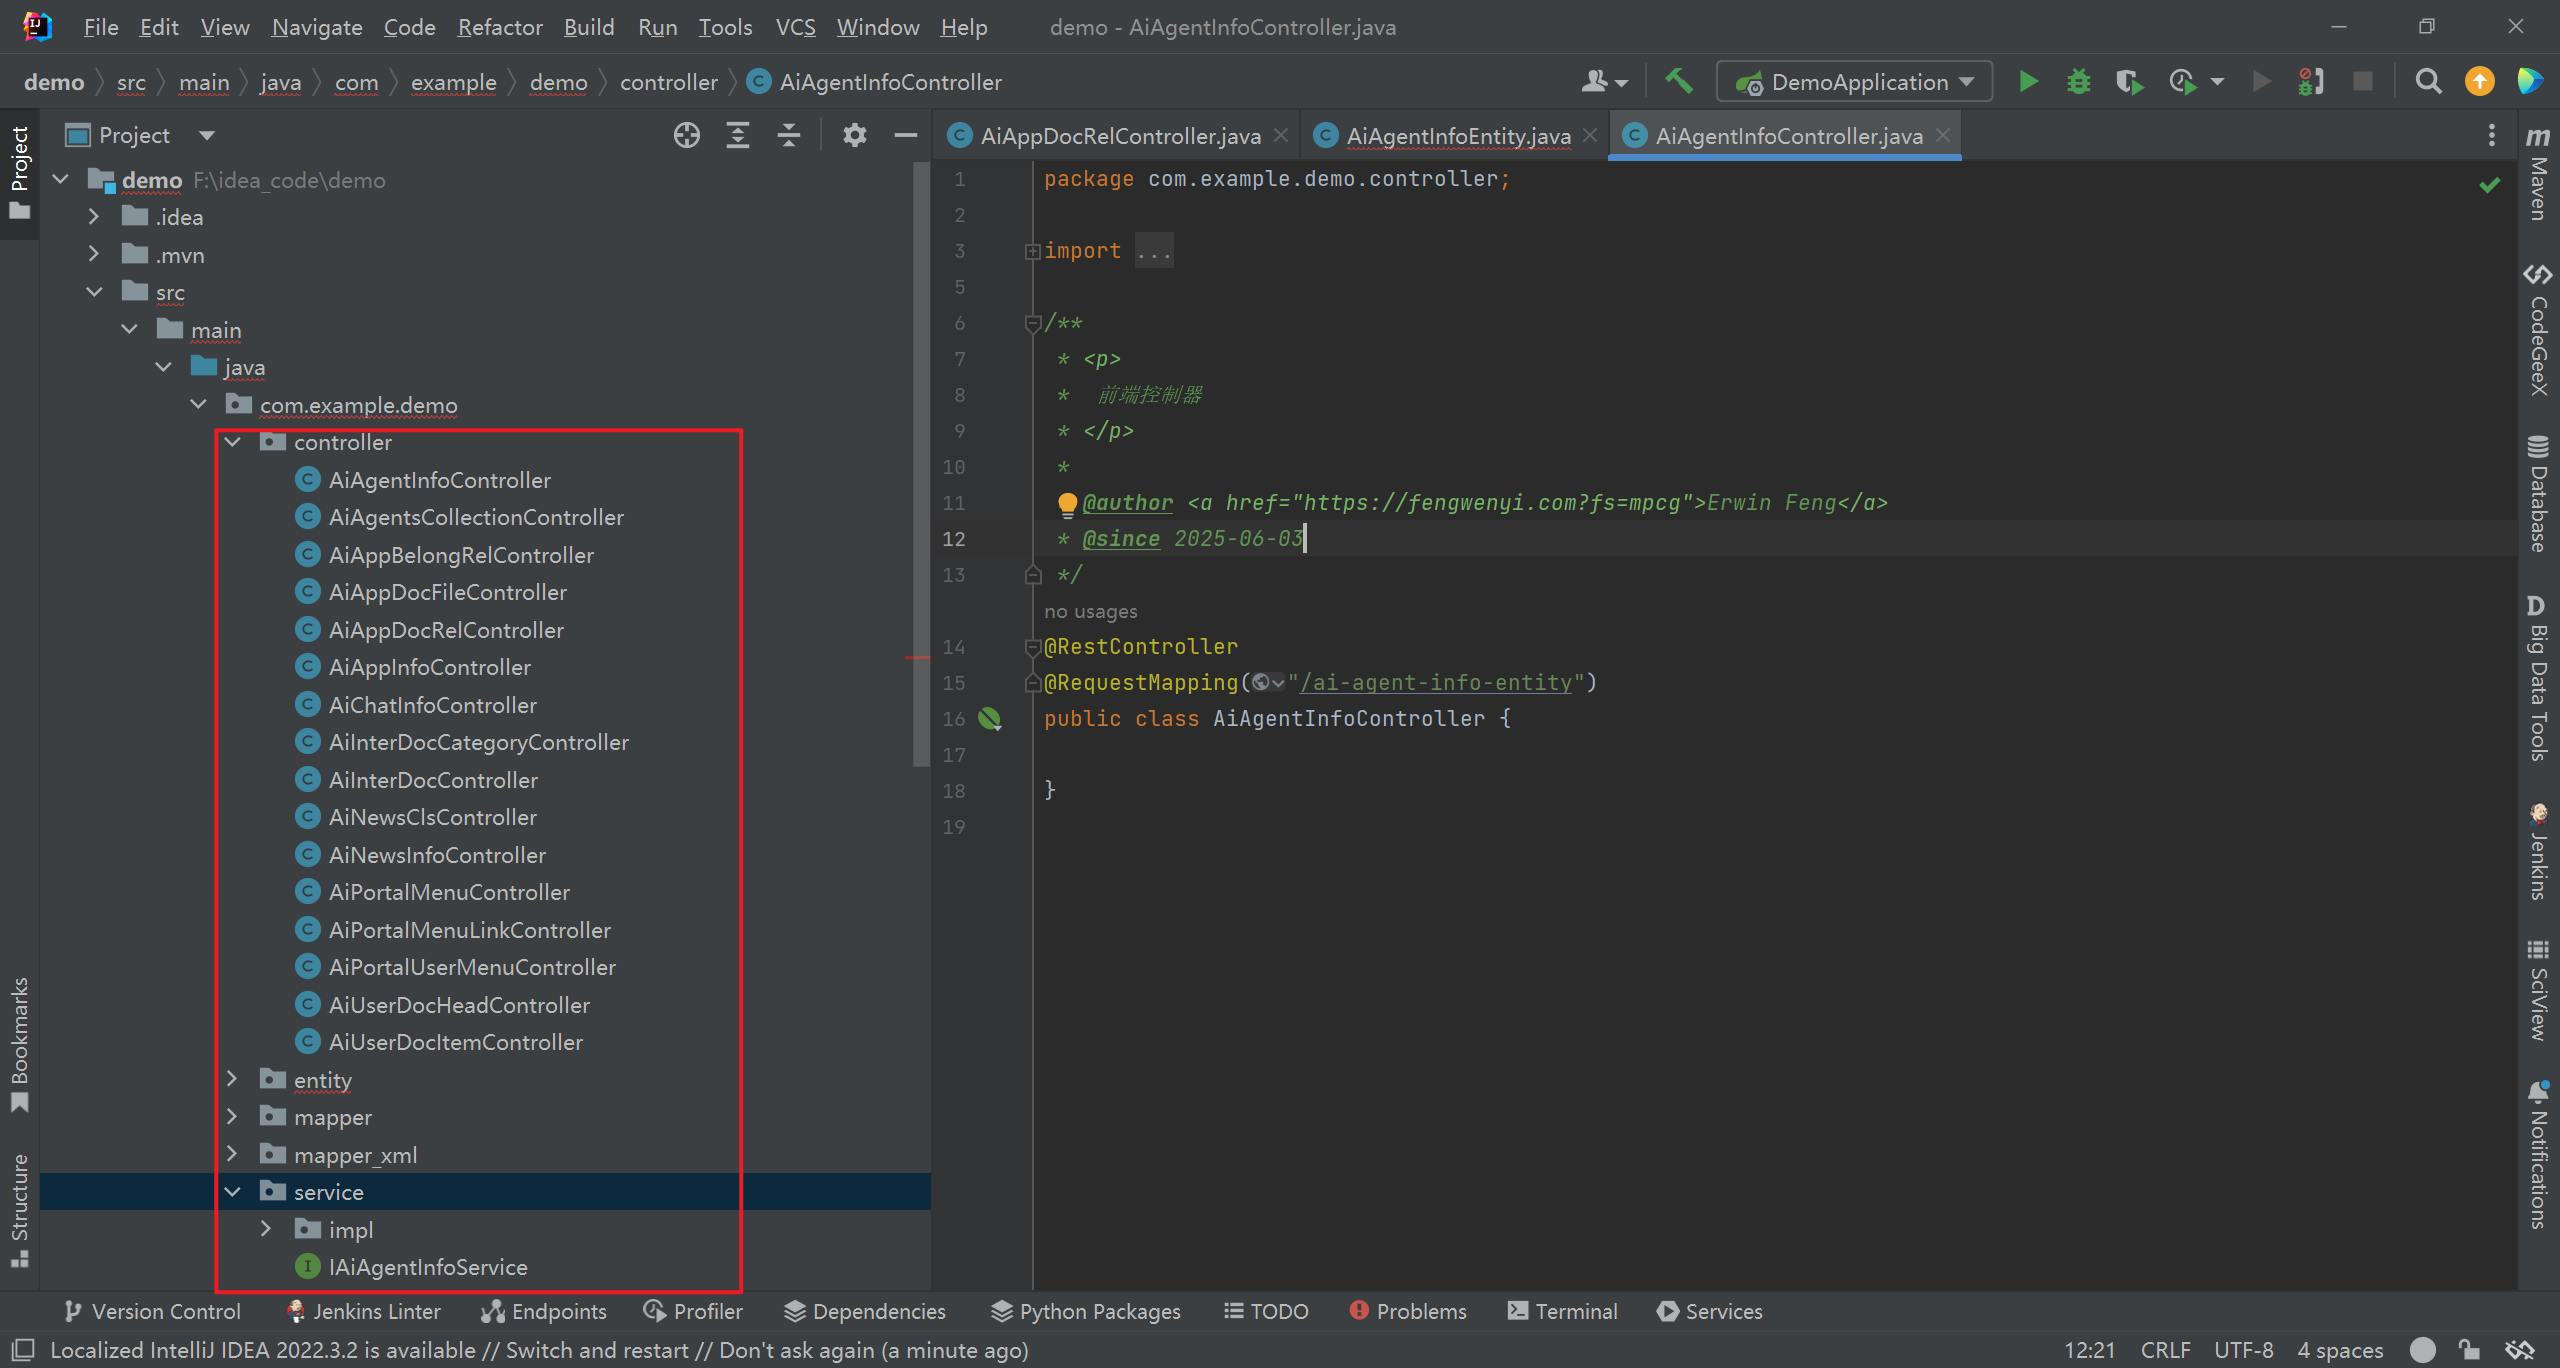
Task: Toggle tool window bars icon in status bar
Action: [x=23, y=1349]
